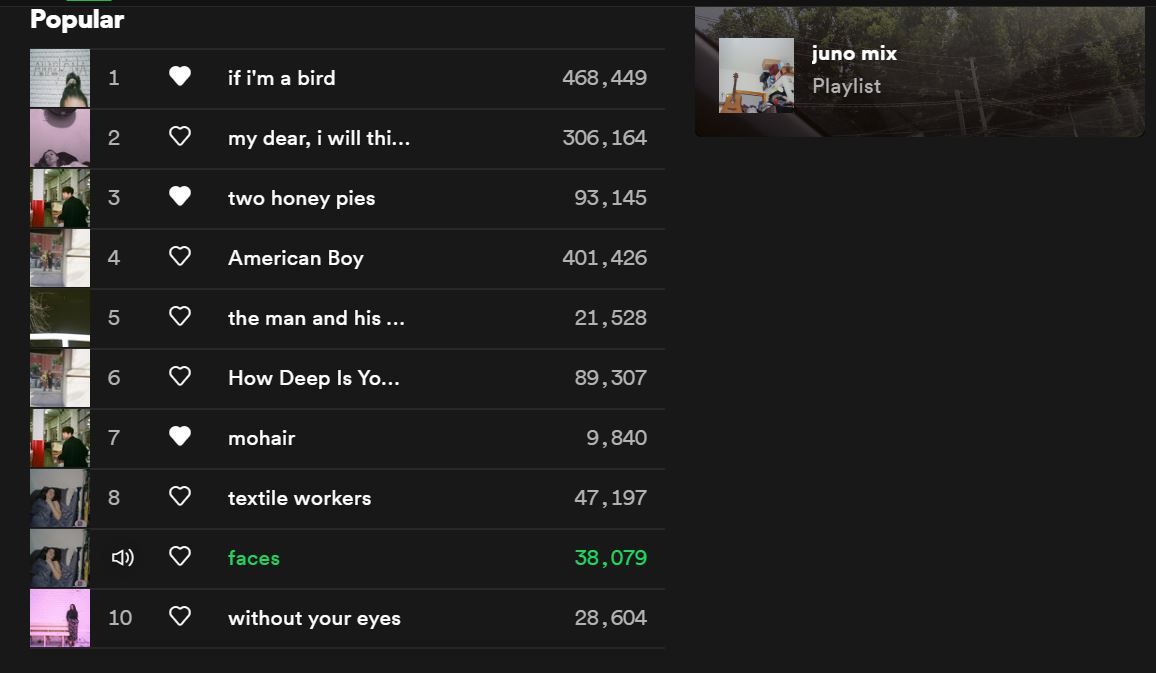1156x673 pixels.
Task: Play American Boy from the list
Action: click(x=295, y=258)
